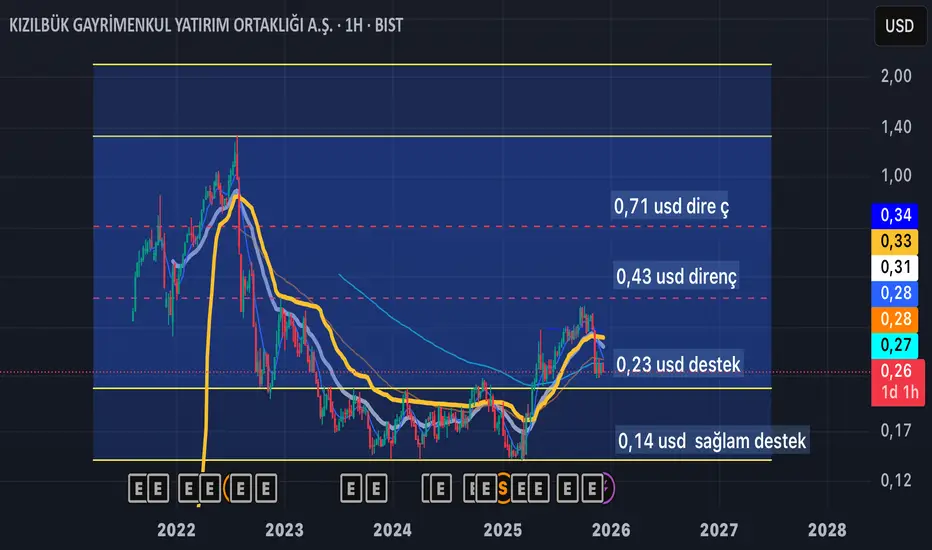This screenshot has width=932, height=550.
Task: Click the purple upcoming-earnings marker by 2026
Action: (x=608, y=488)
